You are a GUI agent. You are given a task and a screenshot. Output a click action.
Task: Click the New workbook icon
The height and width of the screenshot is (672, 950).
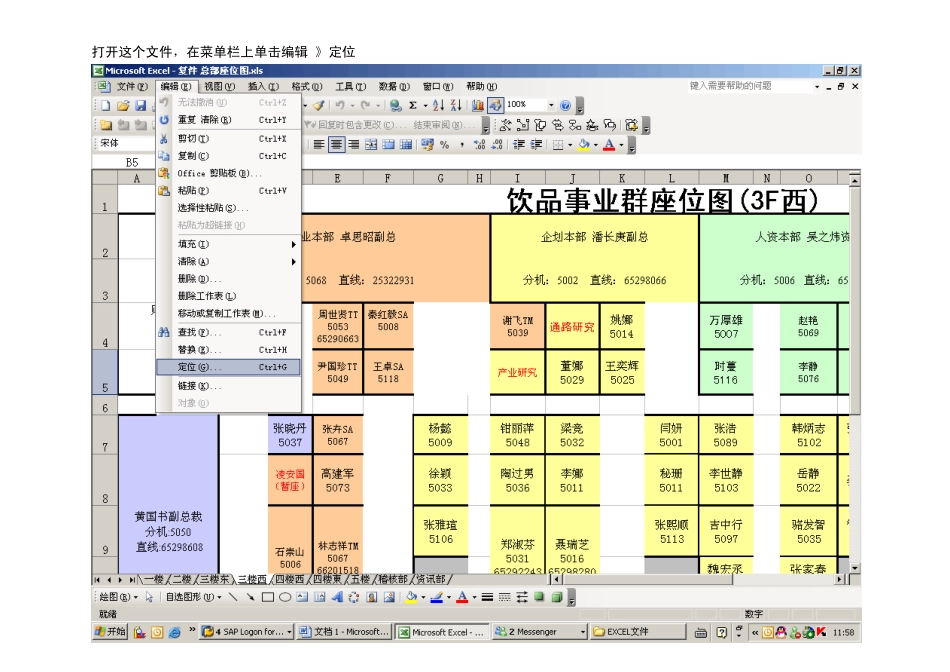pyautogui.click(x=106, y=106)
